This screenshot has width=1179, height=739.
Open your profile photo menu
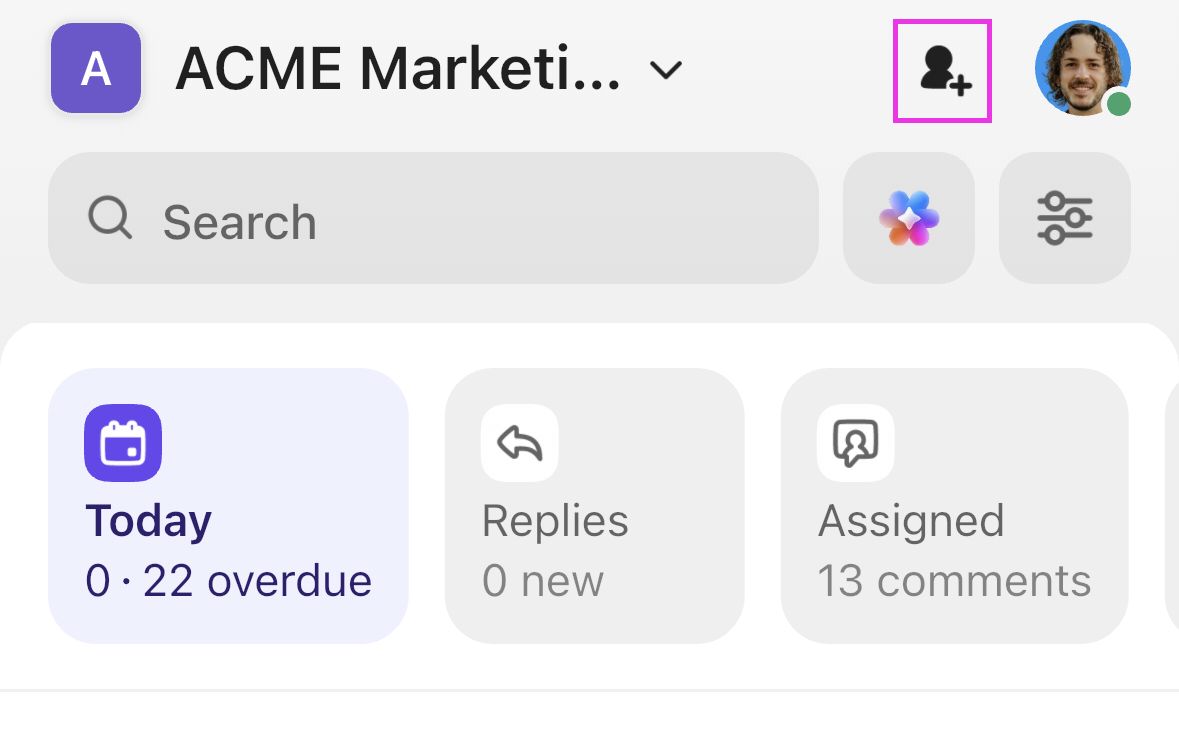coord(1082,68)
